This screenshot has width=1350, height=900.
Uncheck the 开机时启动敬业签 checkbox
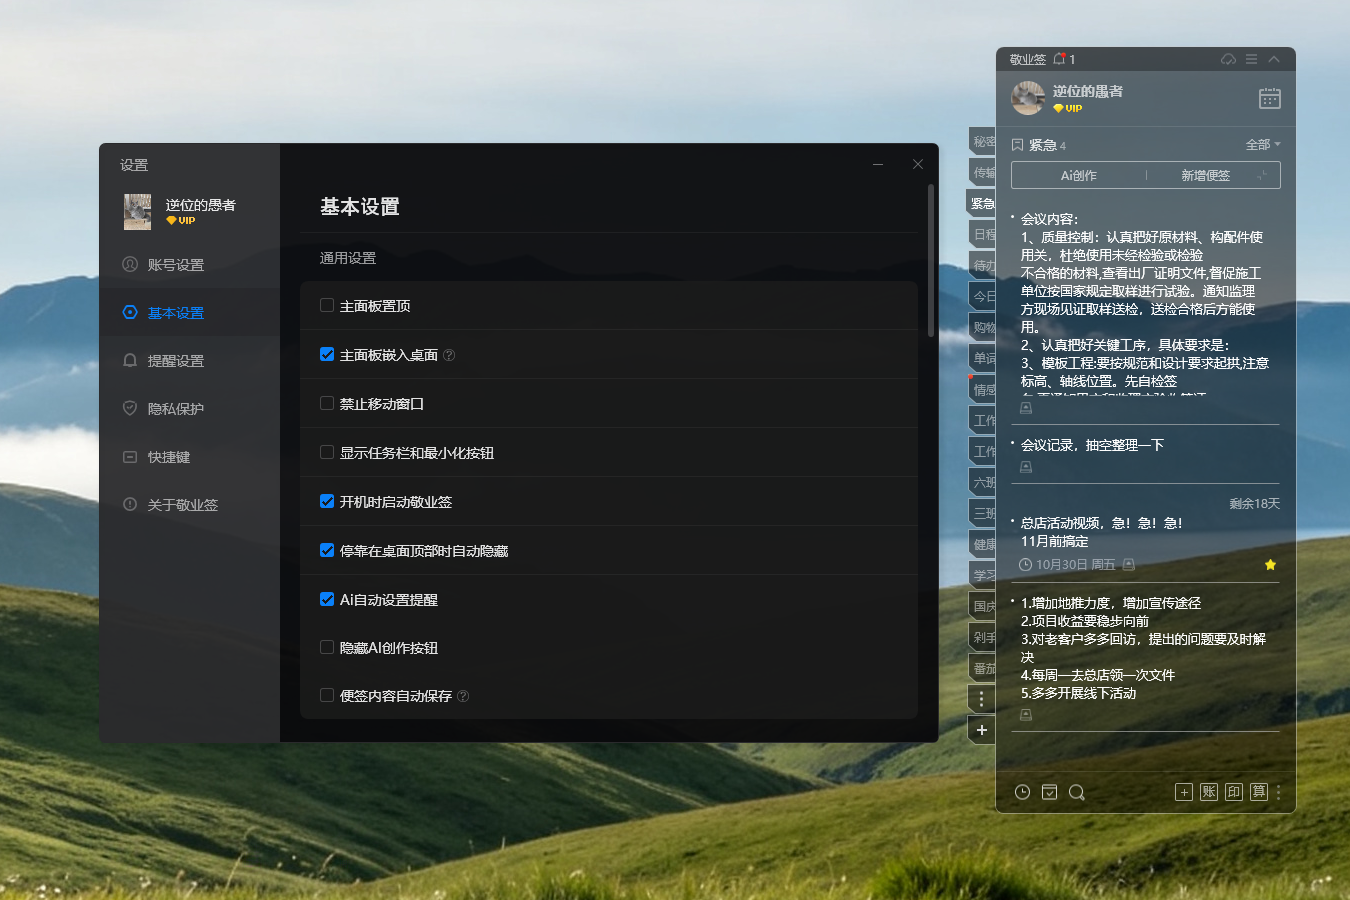click(327, 501)
